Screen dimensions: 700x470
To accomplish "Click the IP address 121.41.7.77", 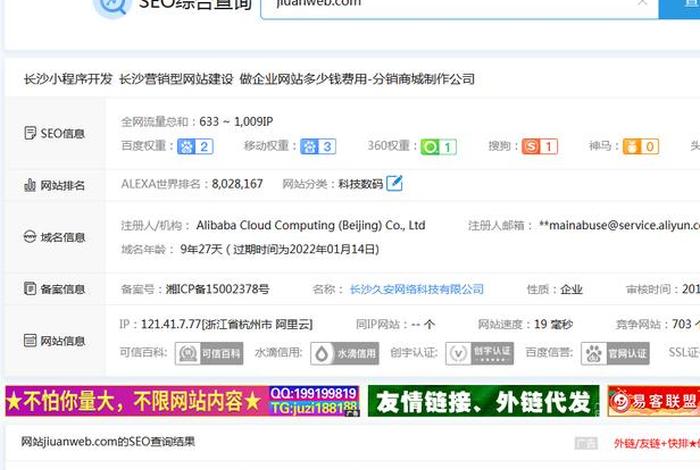I will pyautogui.click(x=171, y=324).
